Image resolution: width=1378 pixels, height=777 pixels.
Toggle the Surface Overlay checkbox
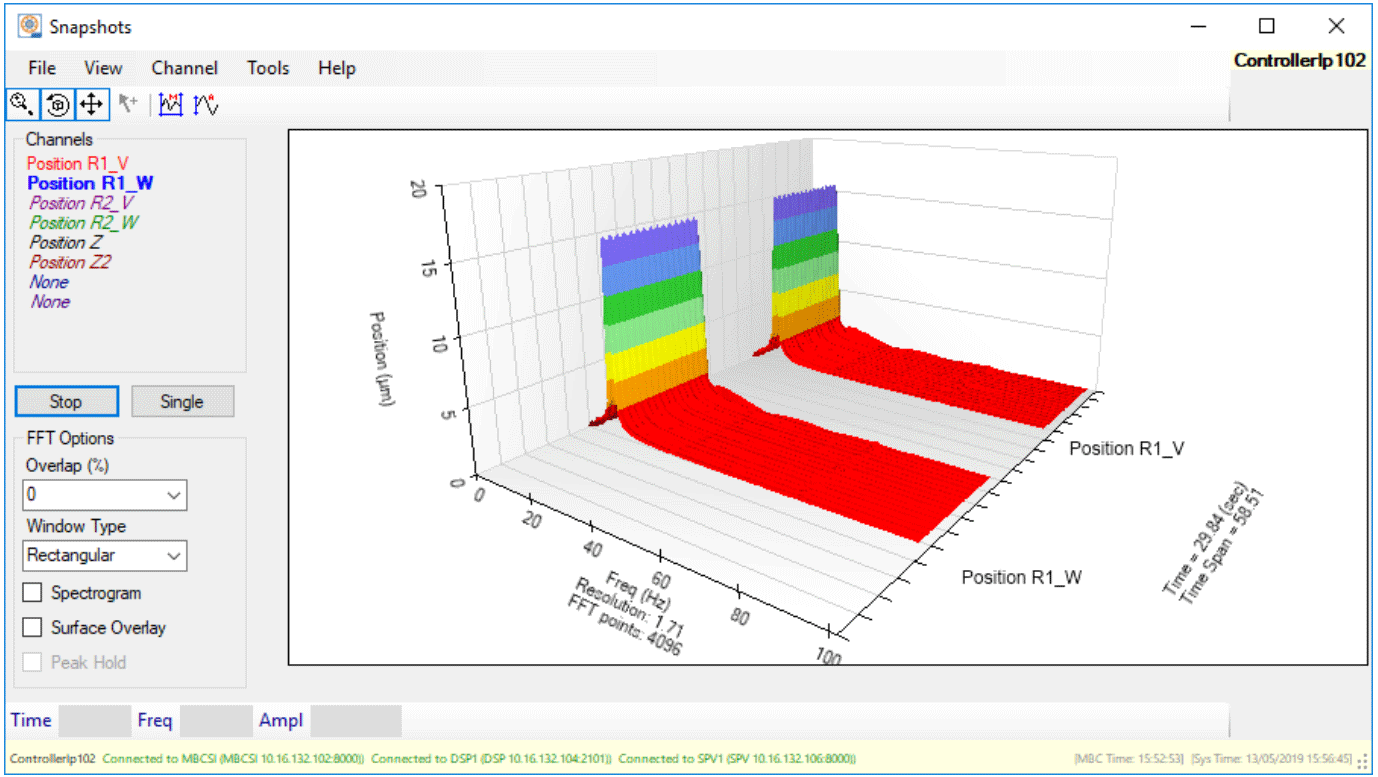click(x=33, y=628)
